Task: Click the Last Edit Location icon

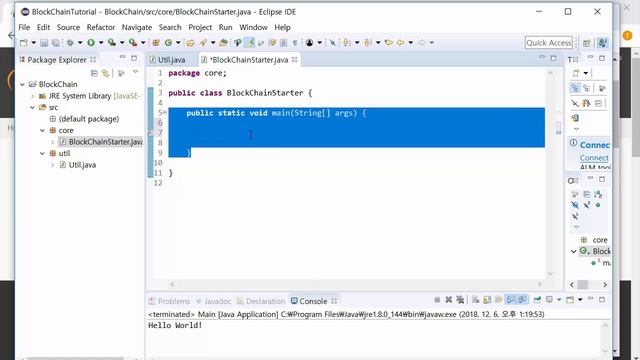Action: (388, 42)
